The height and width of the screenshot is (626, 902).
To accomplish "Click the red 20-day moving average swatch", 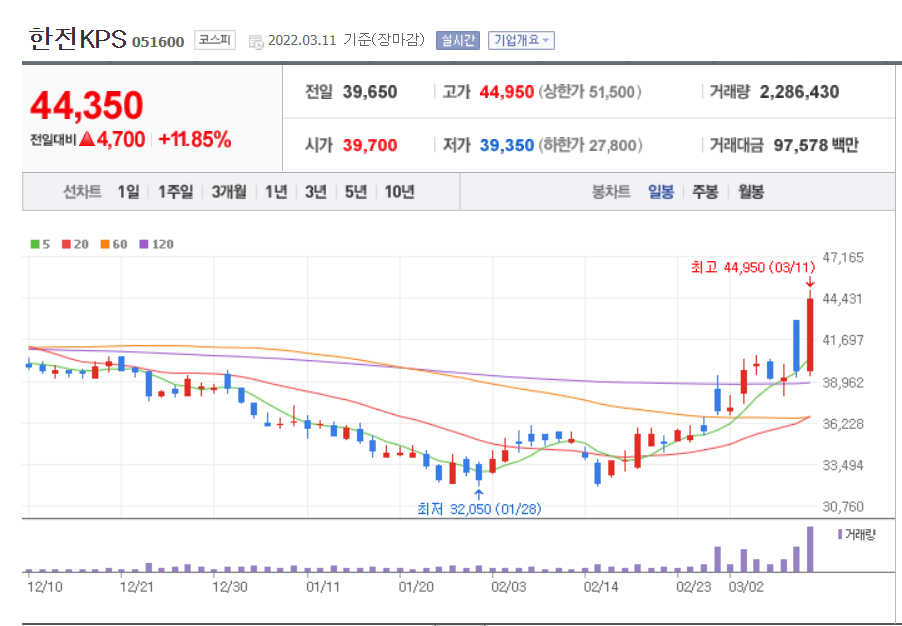I will pos(66,244).
